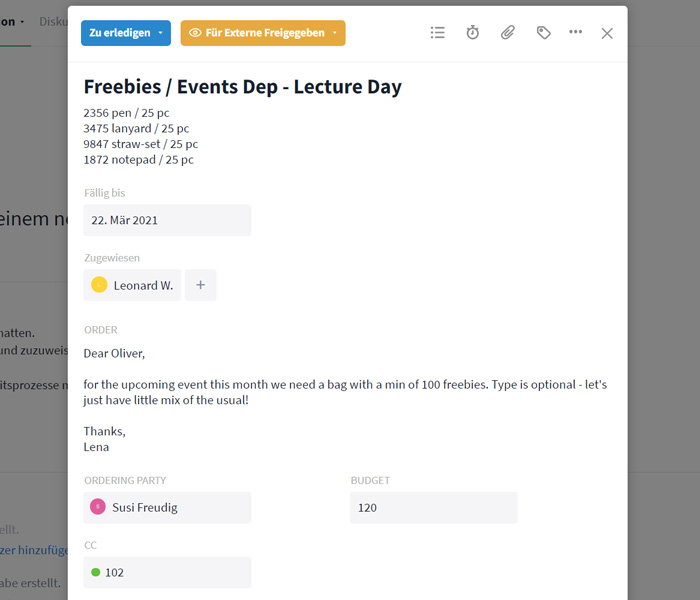This screenshot has width=700, height=600.
Task: Click the Budget field showing 120
Action: 434,508
